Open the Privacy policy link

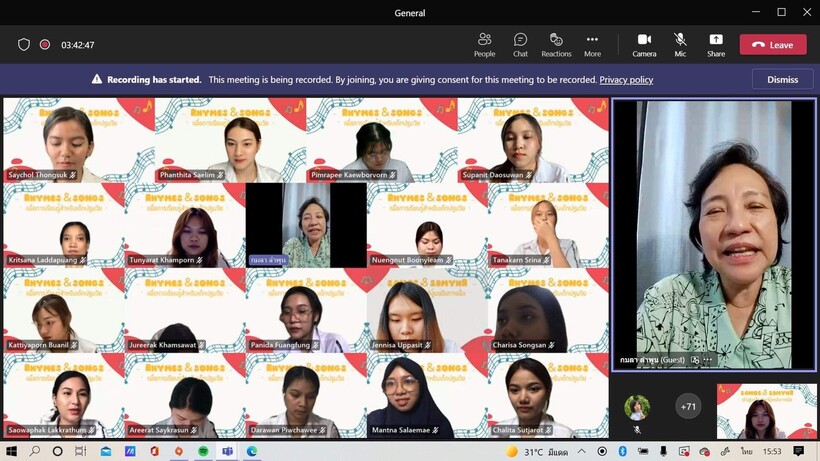coord(626,80)
